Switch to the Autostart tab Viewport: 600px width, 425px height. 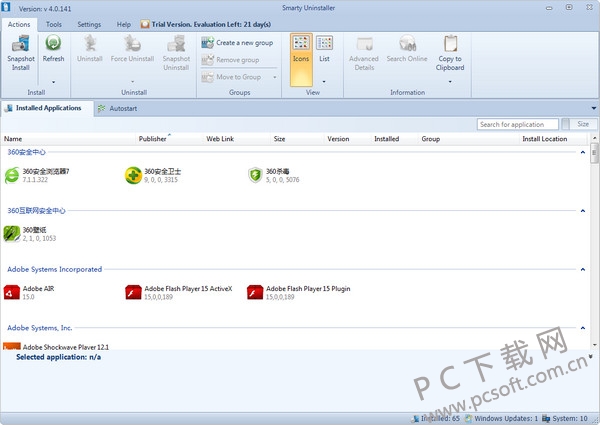pyautogui.click(x=118, y=109)
